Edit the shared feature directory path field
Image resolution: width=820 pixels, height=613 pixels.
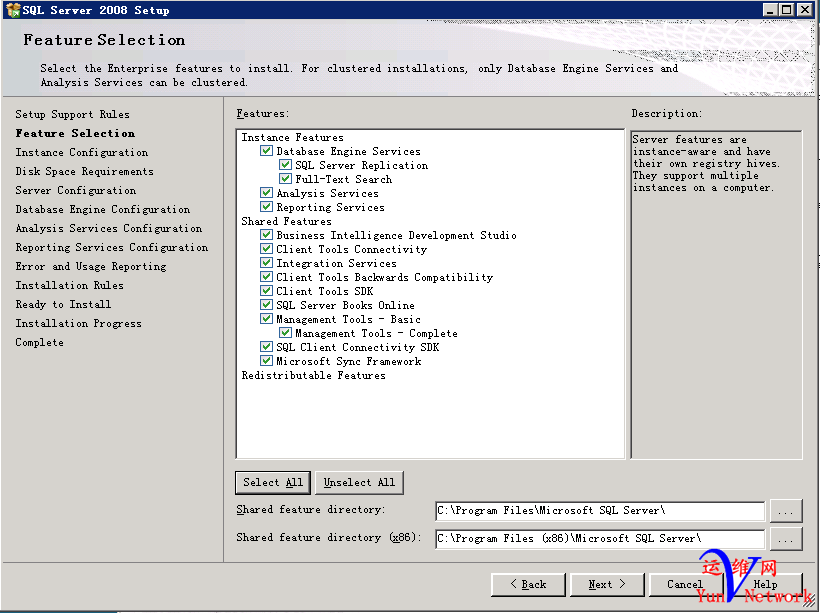[x=600, y=511]
